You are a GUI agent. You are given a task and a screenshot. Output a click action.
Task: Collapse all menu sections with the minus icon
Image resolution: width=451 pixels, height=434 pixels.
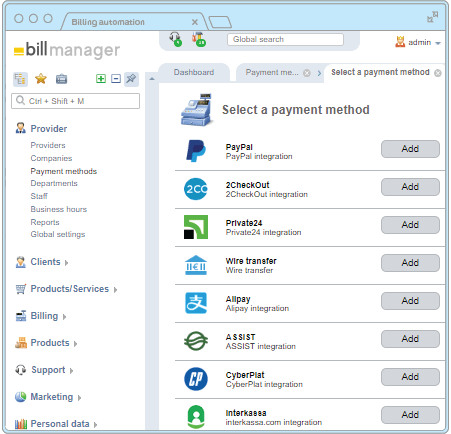pyautogui.click(x=116, y=79)
